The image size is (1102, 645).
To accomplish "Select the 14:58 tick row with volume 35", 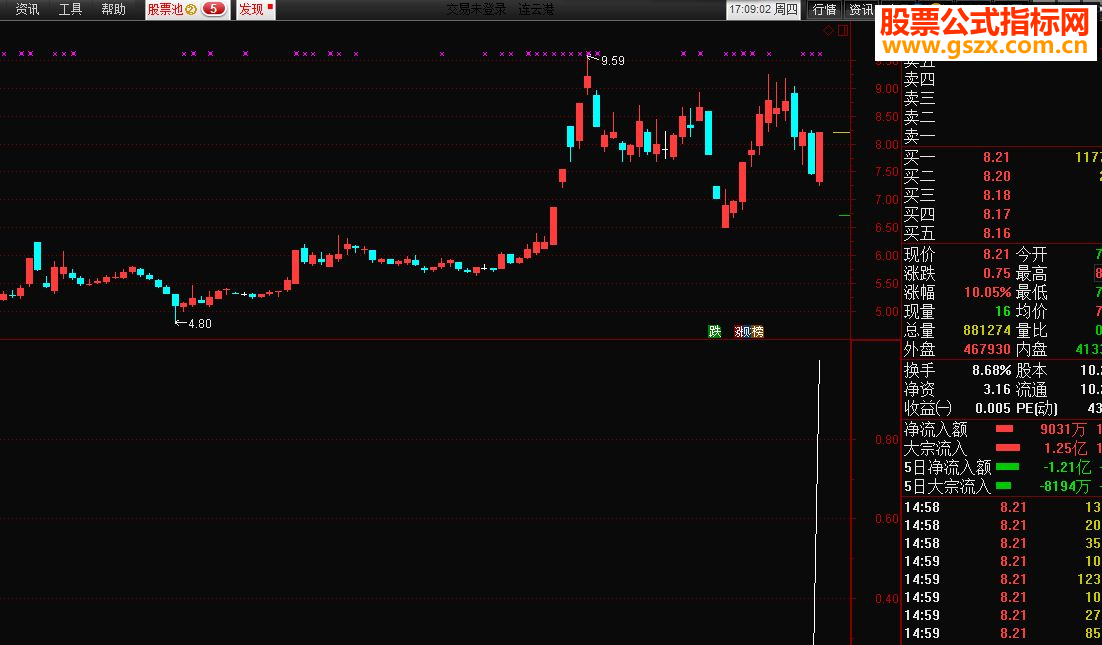I will click(x=1002, y=544).
